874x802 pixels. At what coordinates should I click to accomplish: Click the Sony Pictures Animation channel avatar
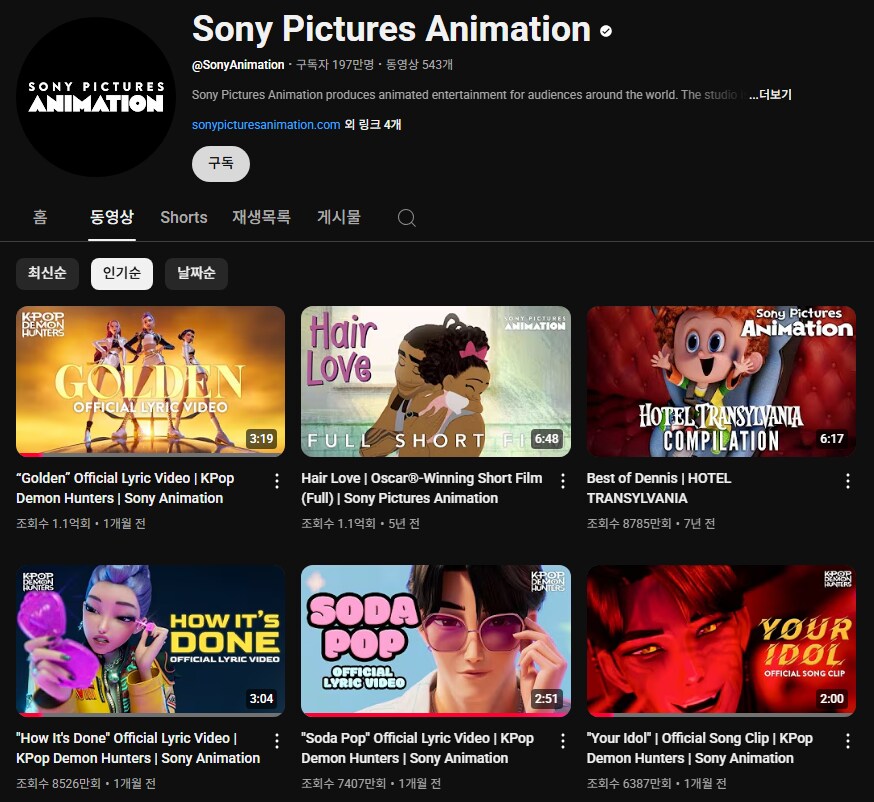96,96
